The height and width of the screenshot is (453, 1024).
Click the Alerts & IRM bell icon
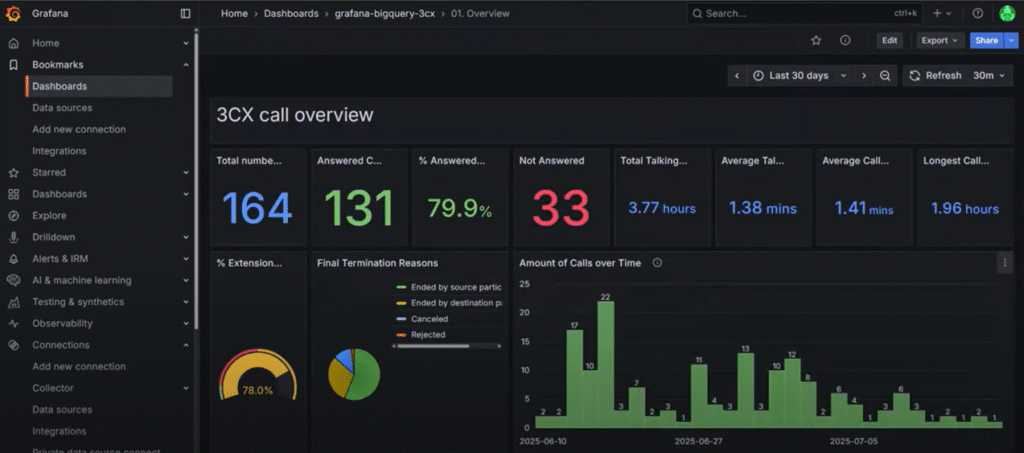[x=13, y=258]
